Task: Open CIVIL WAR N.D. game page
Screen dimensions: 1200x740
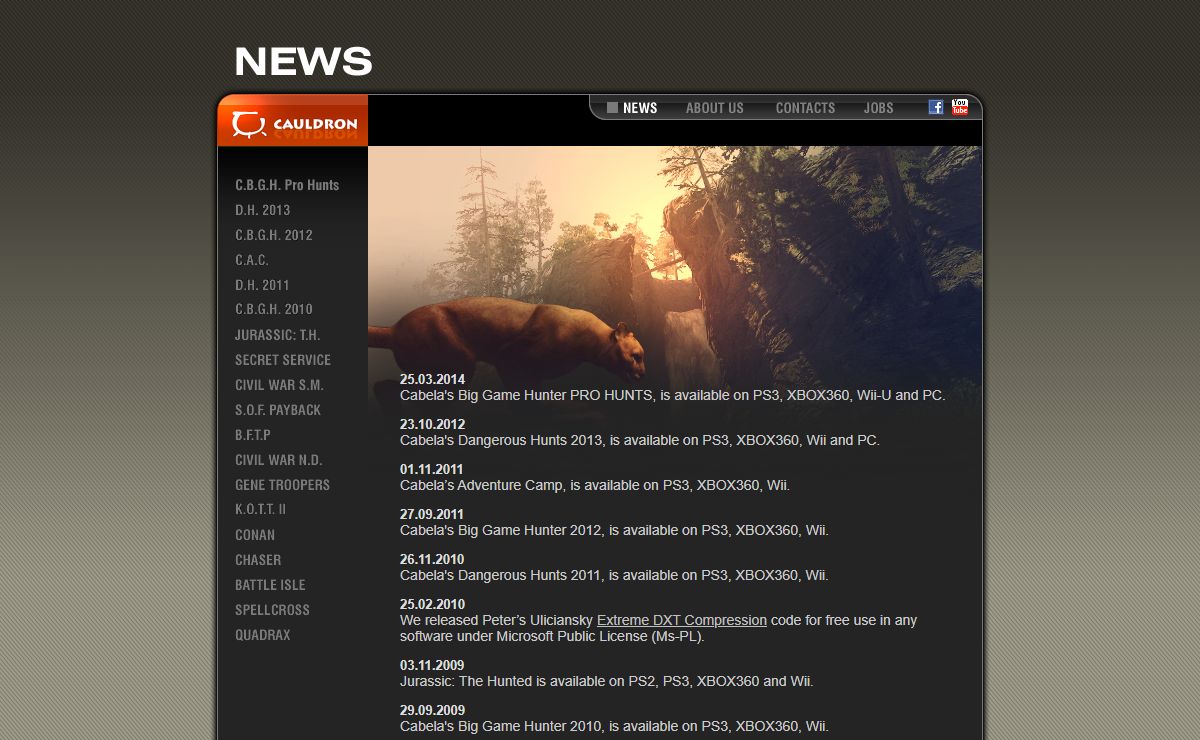Action: click(279, 460)
